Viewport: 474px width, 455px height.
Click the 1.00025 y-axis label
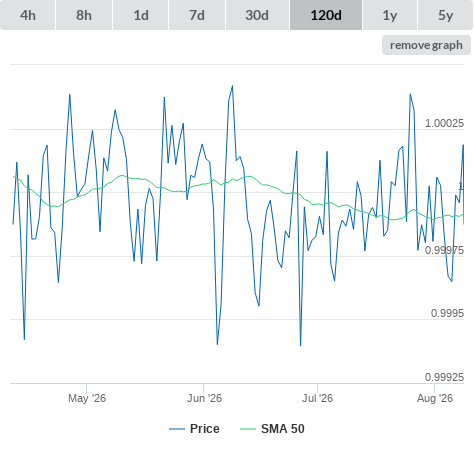[444, 123]
